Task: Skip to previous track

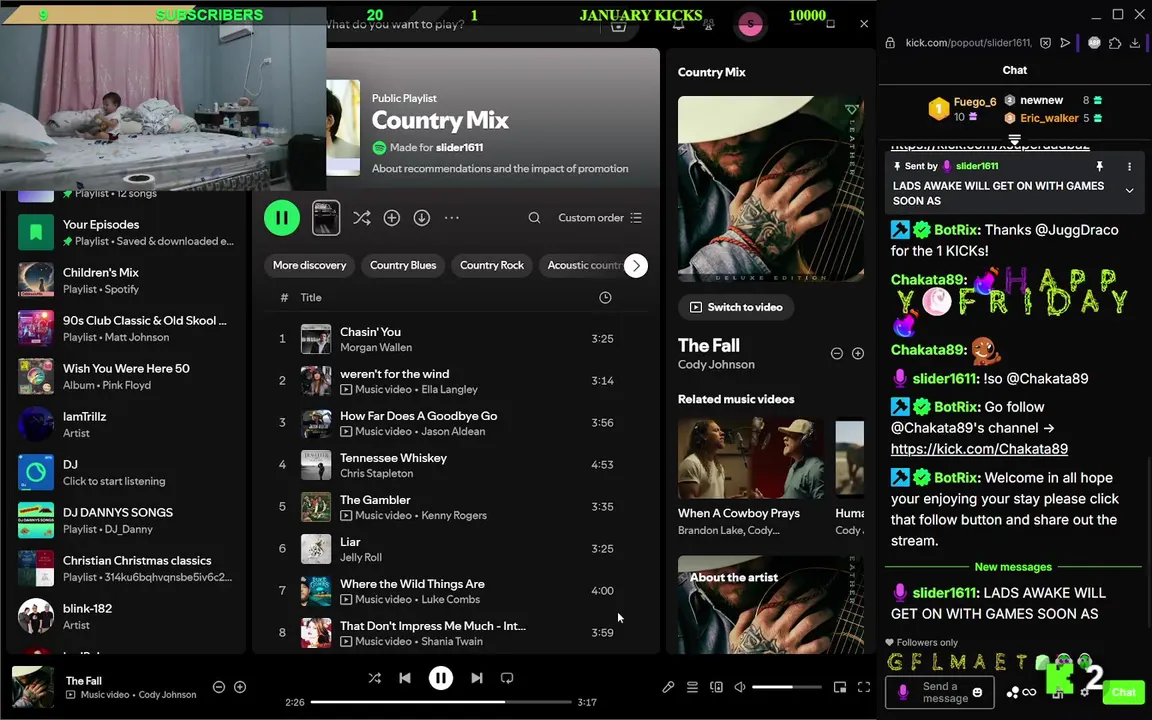Action: 405,678
